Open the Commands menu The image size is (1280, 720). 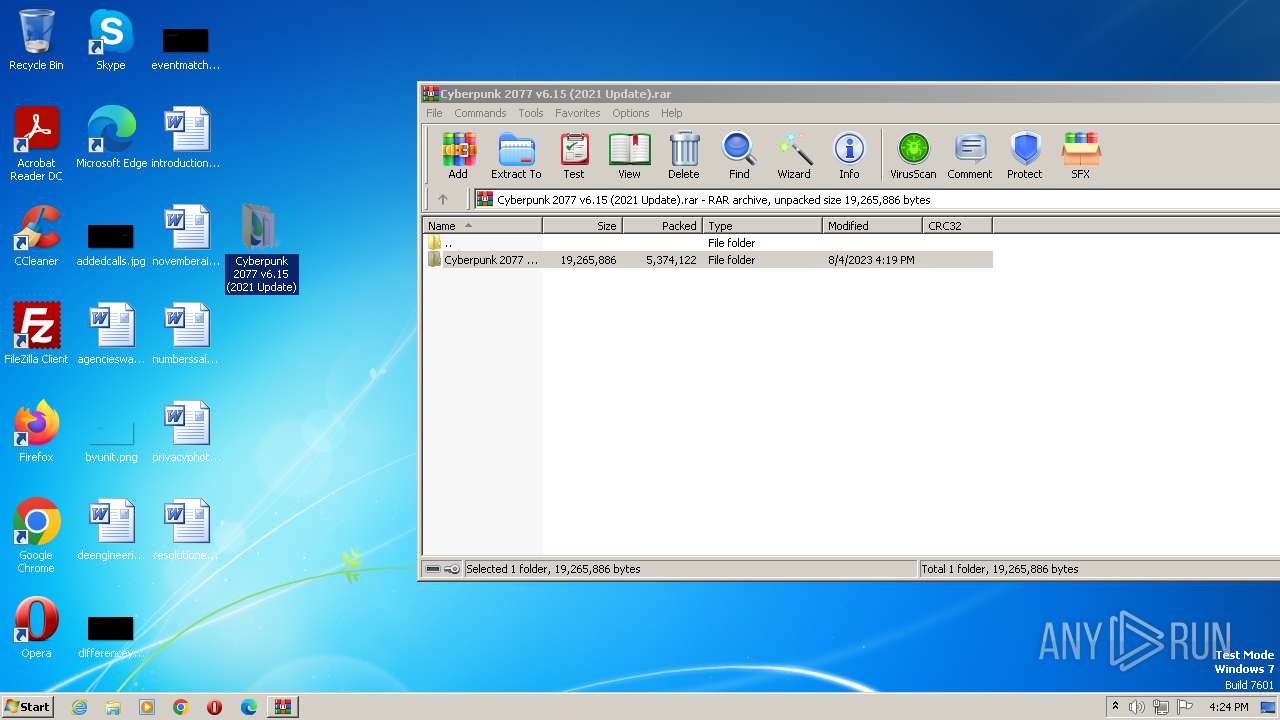click(480, 113)
